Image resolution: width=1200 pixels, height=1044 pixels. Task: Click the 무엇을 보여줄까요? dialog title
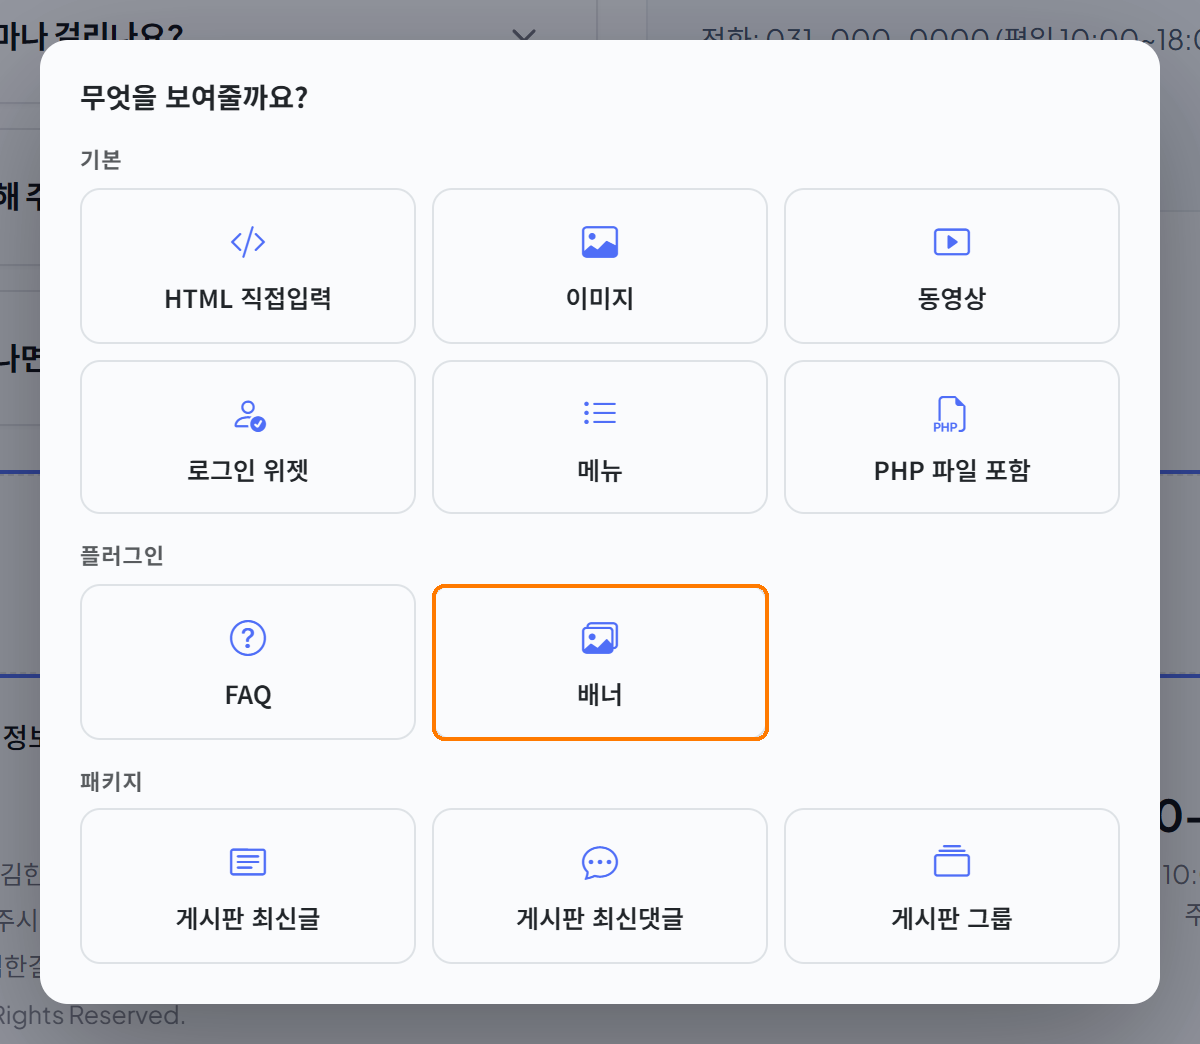194,98
